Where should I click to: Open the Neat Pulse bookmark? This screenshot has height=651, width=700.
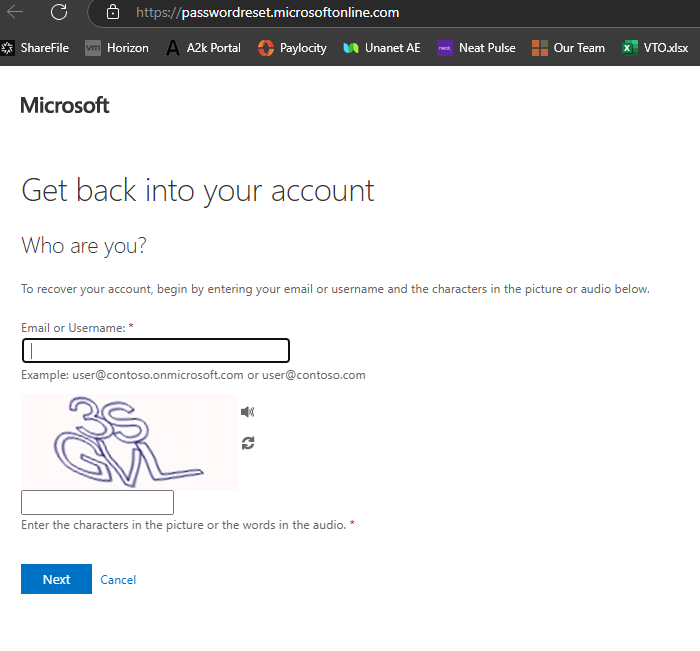(476, 48)
